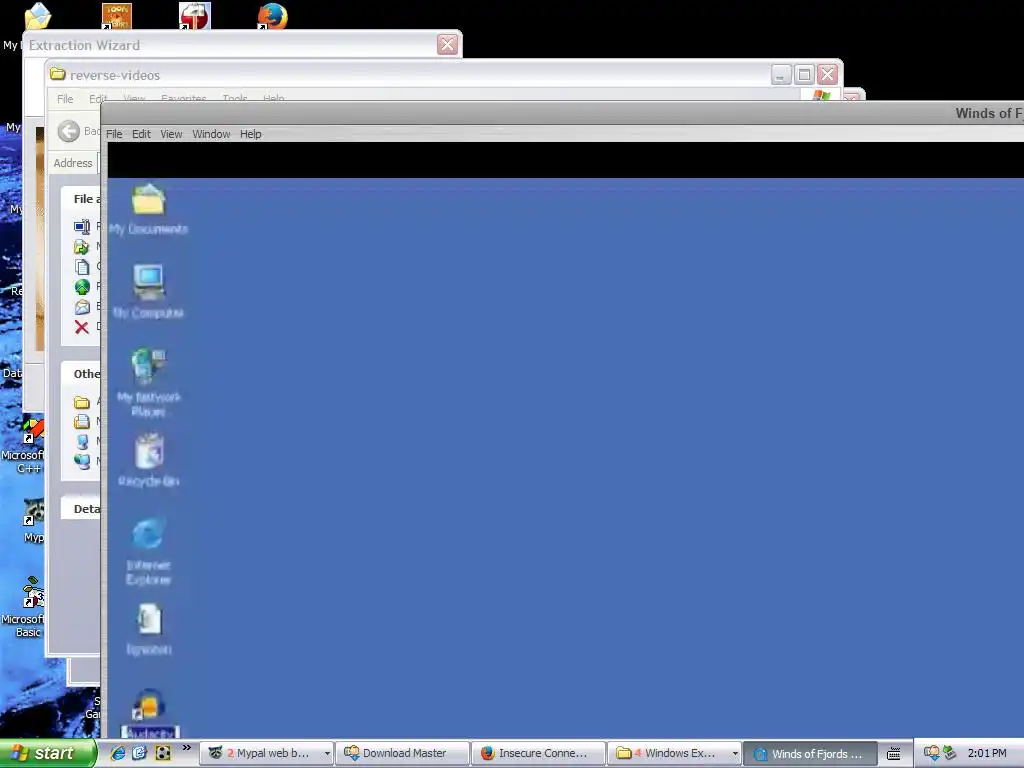The height and width of the screenshot is (768, 1024).
Task: Select the red shortcut icon on desktop top
Action: point(195,16)
